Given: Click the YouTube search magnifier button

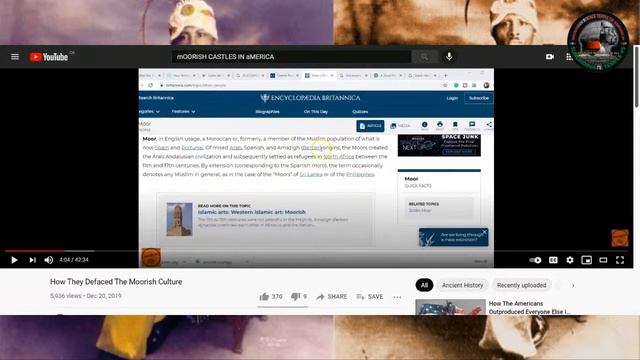Looking at the screenshot, I should coord(424,57).
